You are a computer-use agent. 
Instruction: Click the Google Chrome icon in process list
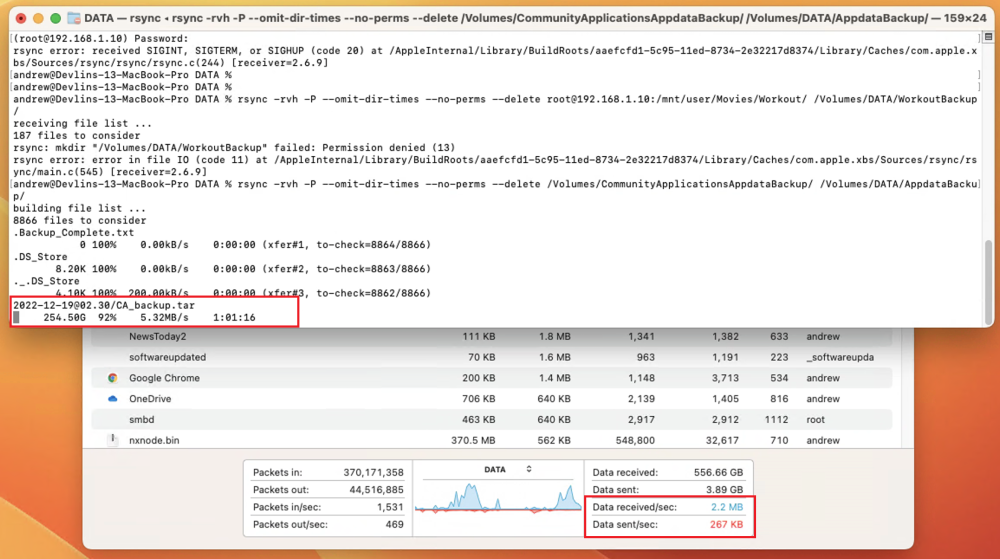pyautogui.click(x=113, y=378)
